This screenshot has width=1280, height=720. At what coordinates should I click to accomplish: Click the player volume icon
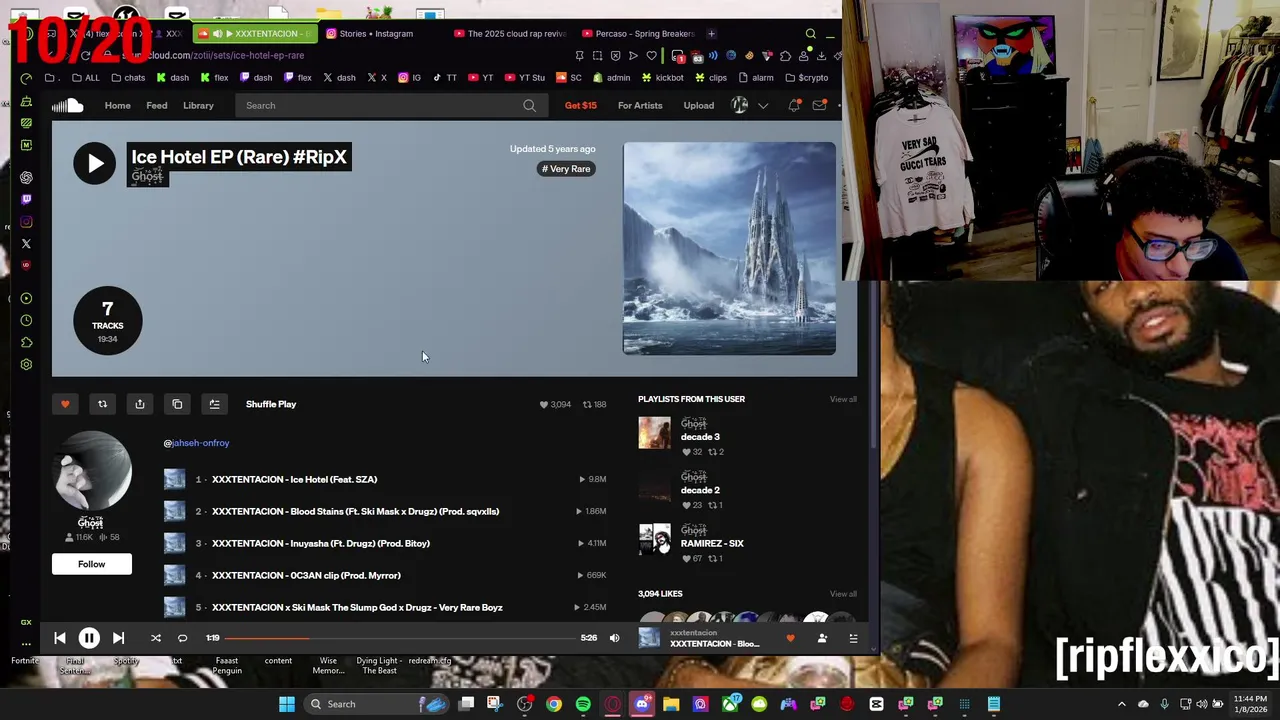pos(614,638)
